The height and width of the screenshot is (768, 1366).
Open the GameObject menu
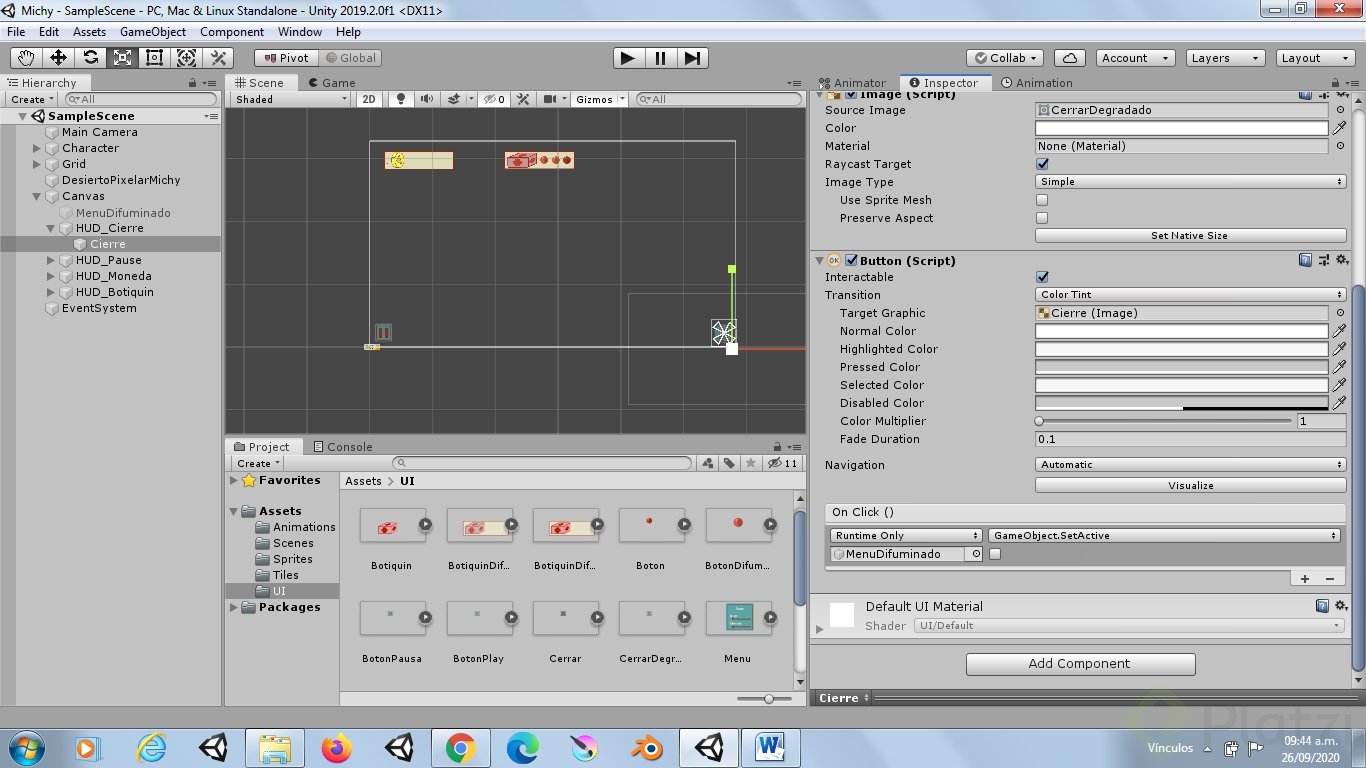click(152, 32)
